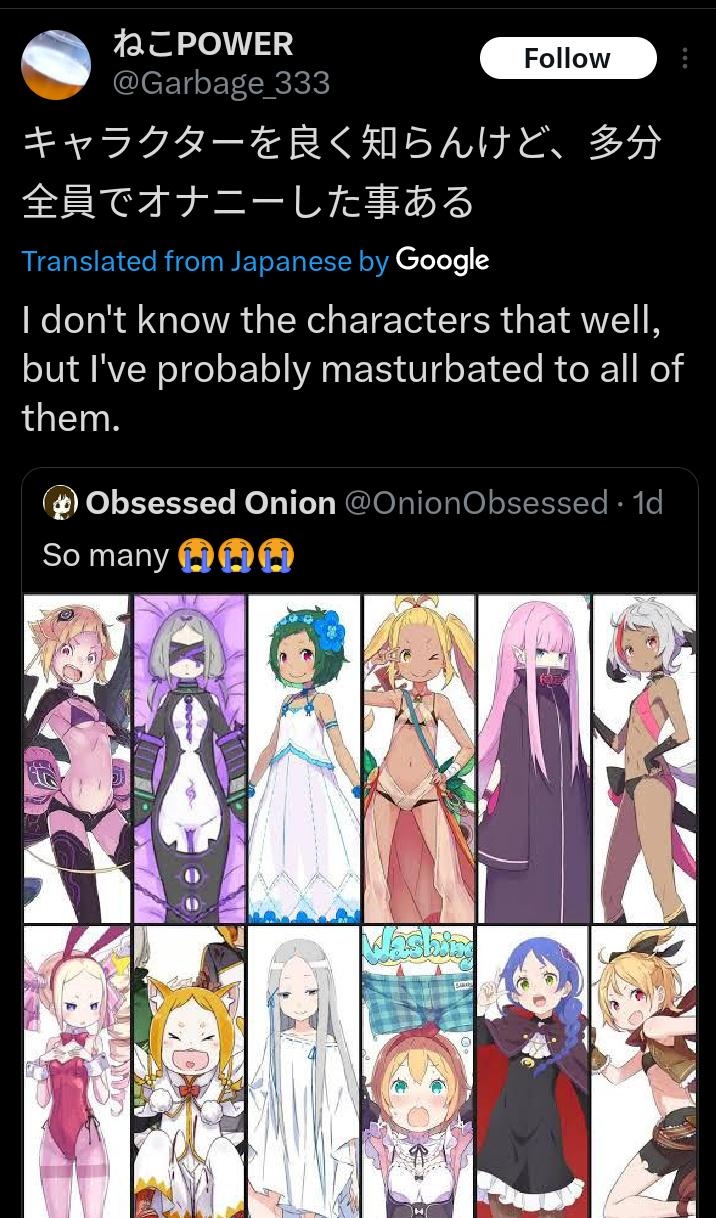Open the @Garbage_333 handle
Viewport: 716px width, 1218px height.
(x=221, y=83)
